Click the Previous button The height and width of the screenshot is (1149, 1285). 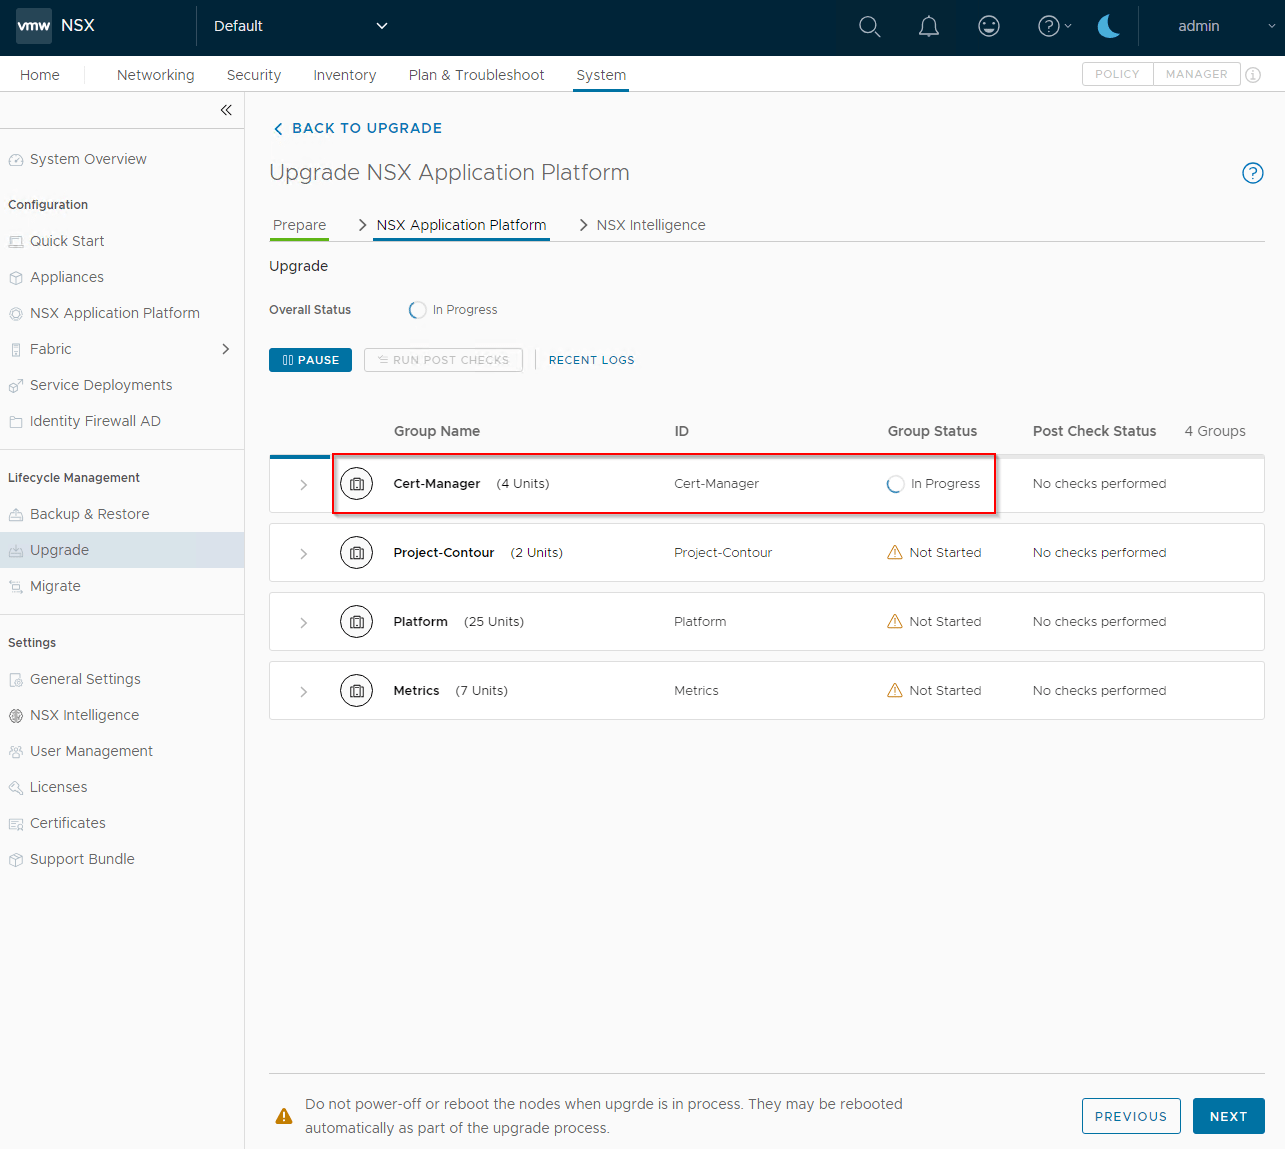coord(1131,1116)
